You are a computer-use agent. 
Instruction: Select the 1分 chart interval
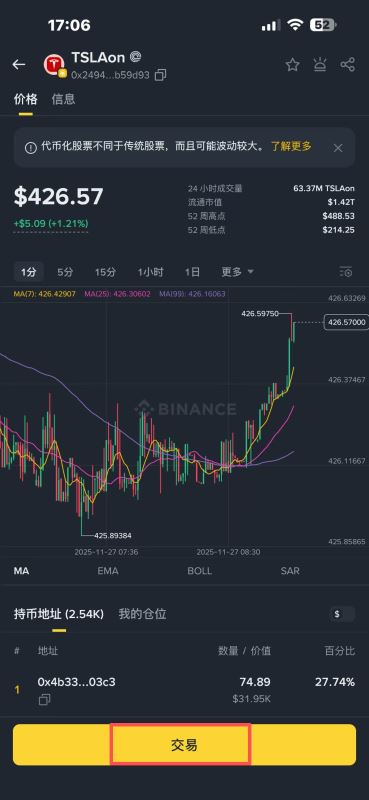tap(29, 272)
